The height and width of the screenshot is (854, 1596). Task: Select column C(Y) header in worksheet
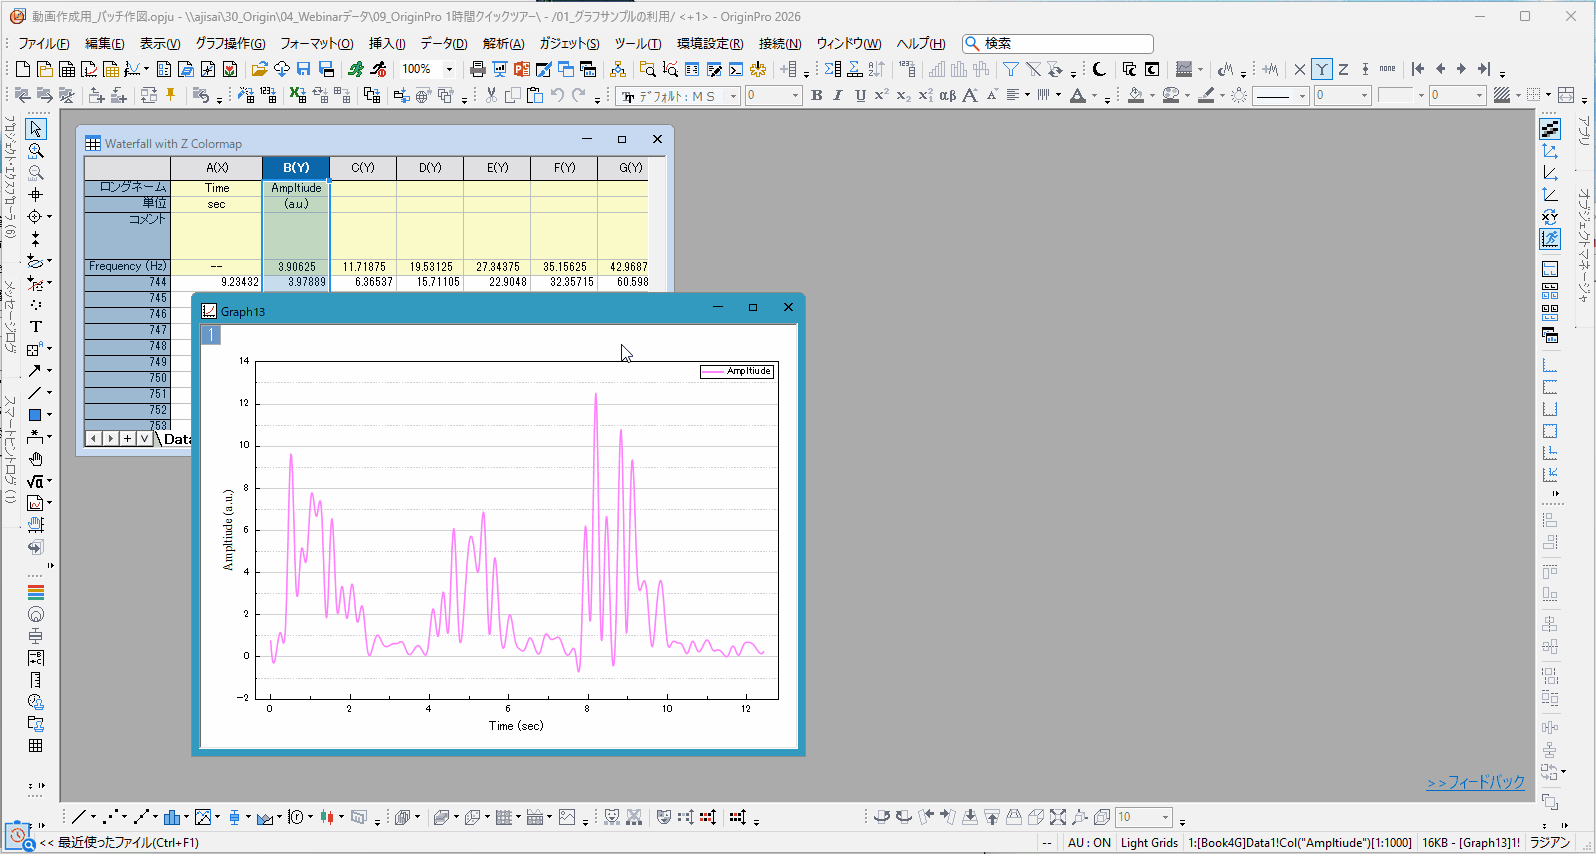pyautogui.click(x=363, y=167)
